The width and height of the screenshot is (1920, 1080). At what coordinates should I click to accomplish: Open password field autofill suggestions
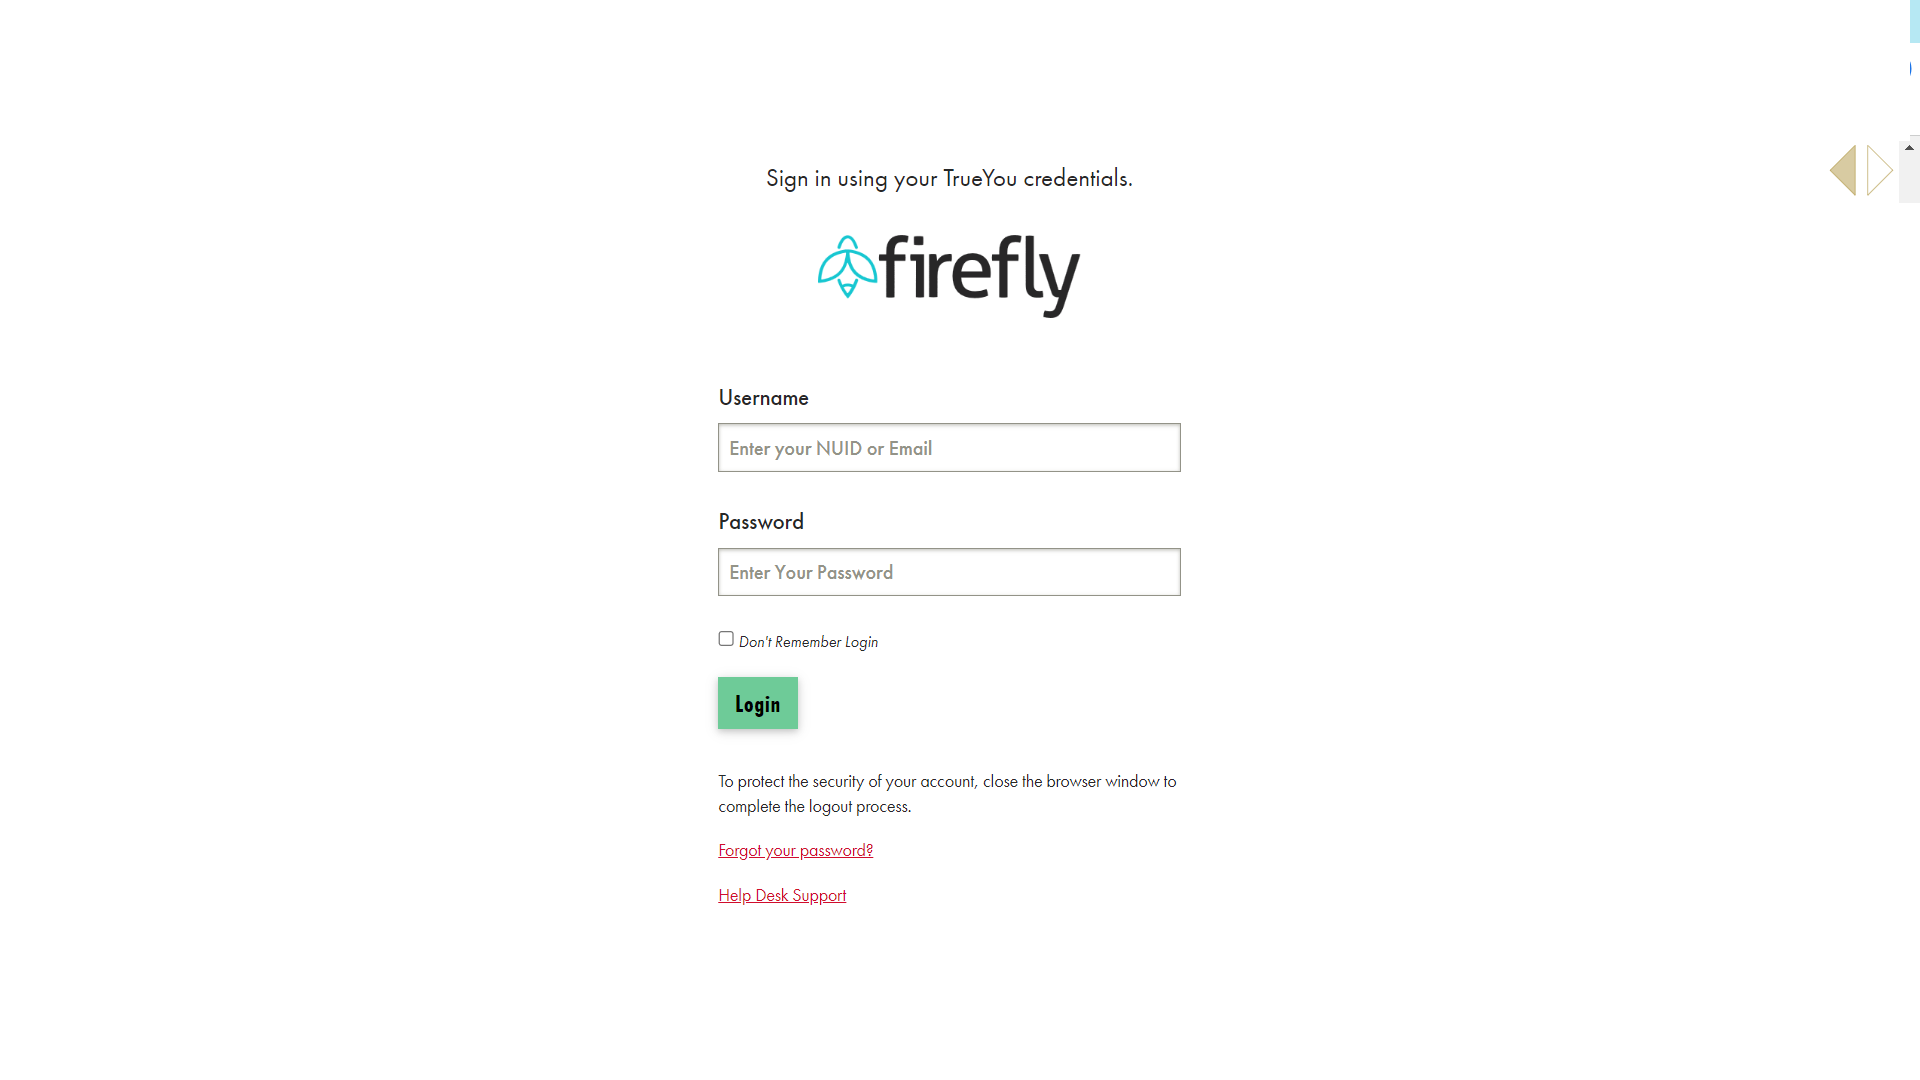point(948,571)
